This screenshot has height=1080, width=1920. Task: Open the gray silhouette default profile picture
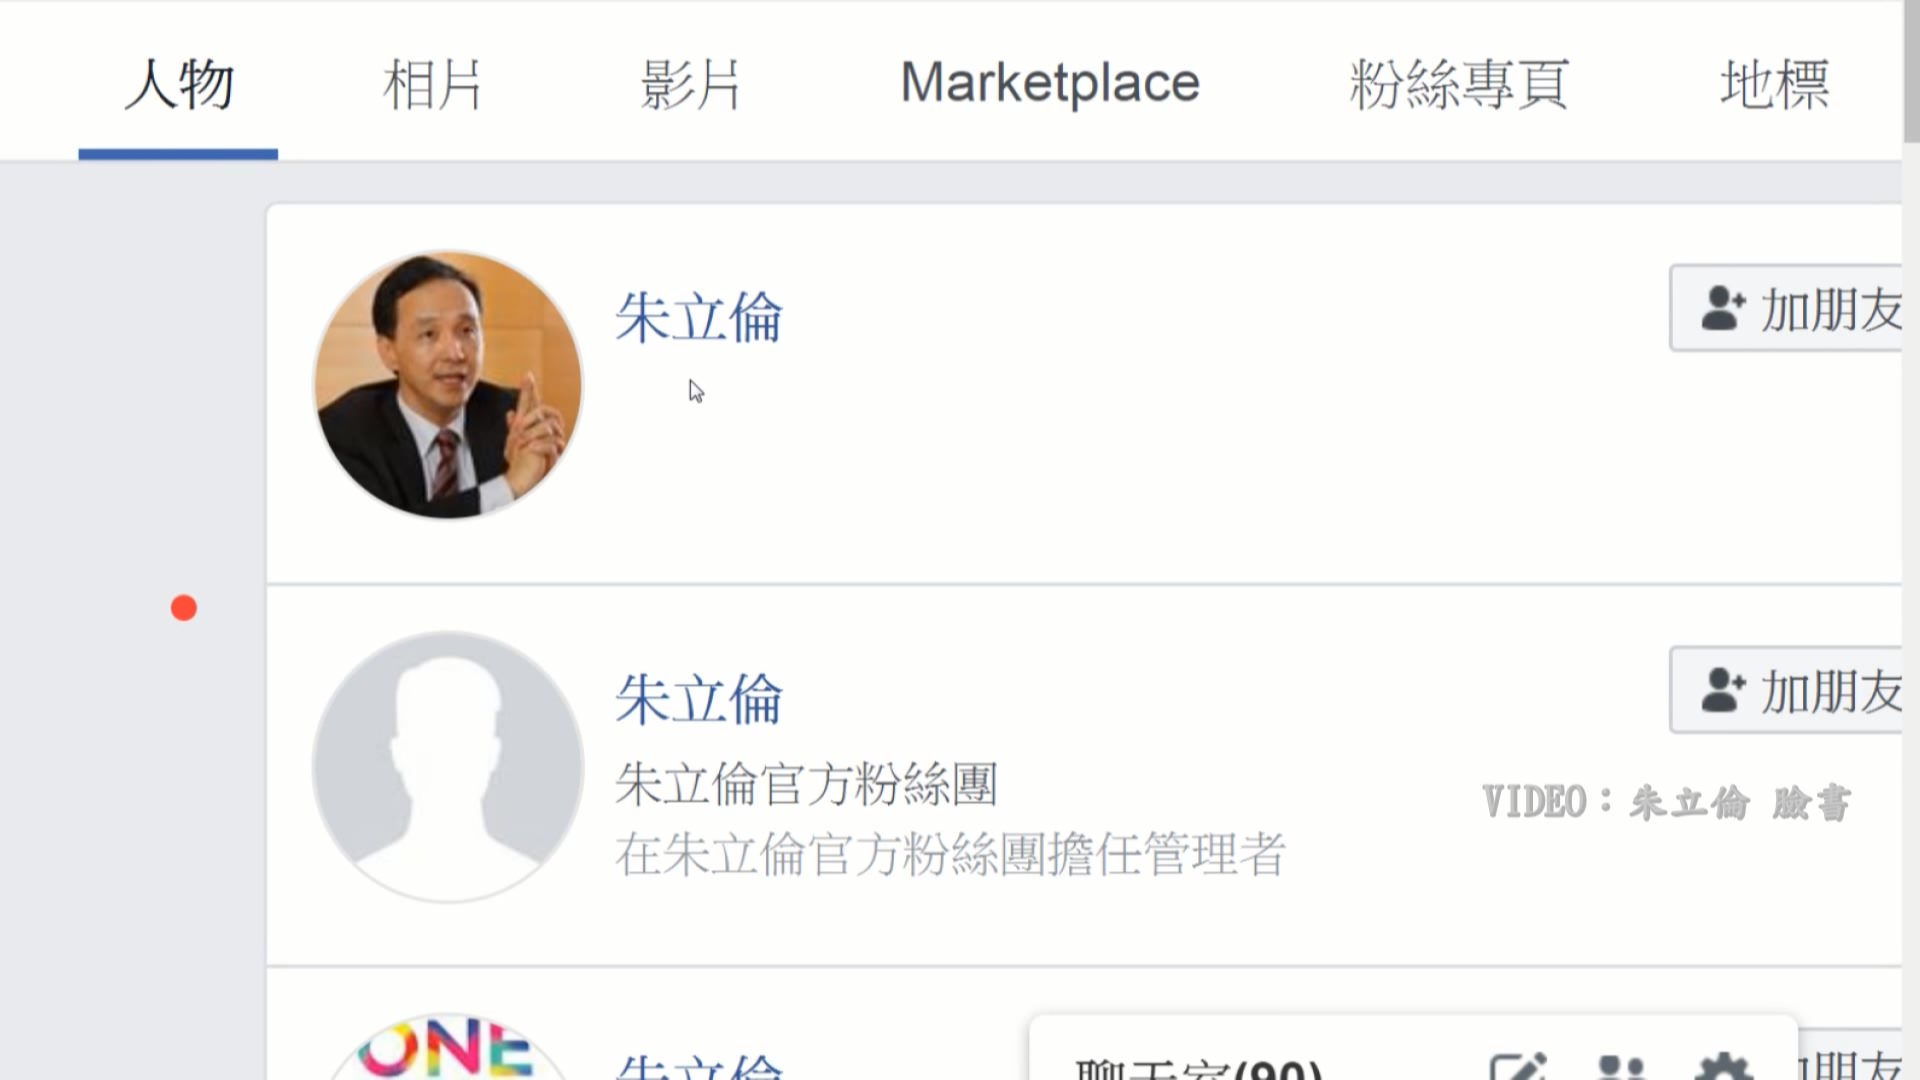pyautogui.click(x=448, y=767)
